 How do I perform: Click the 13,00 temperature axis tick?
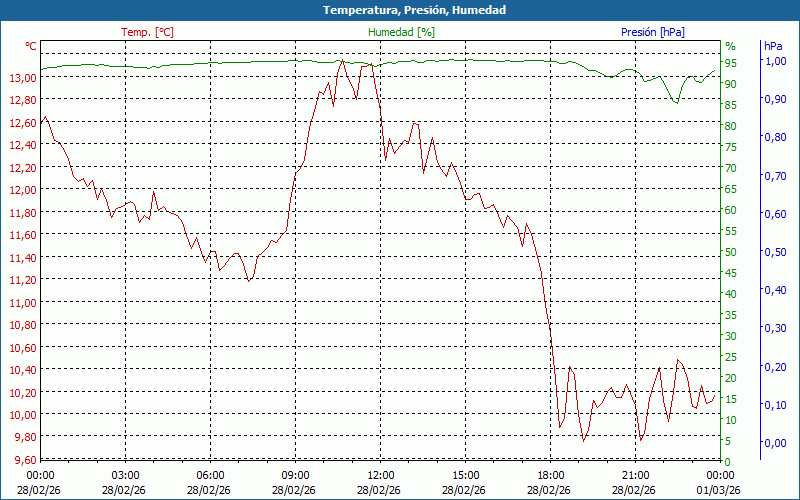pos(24,78)
